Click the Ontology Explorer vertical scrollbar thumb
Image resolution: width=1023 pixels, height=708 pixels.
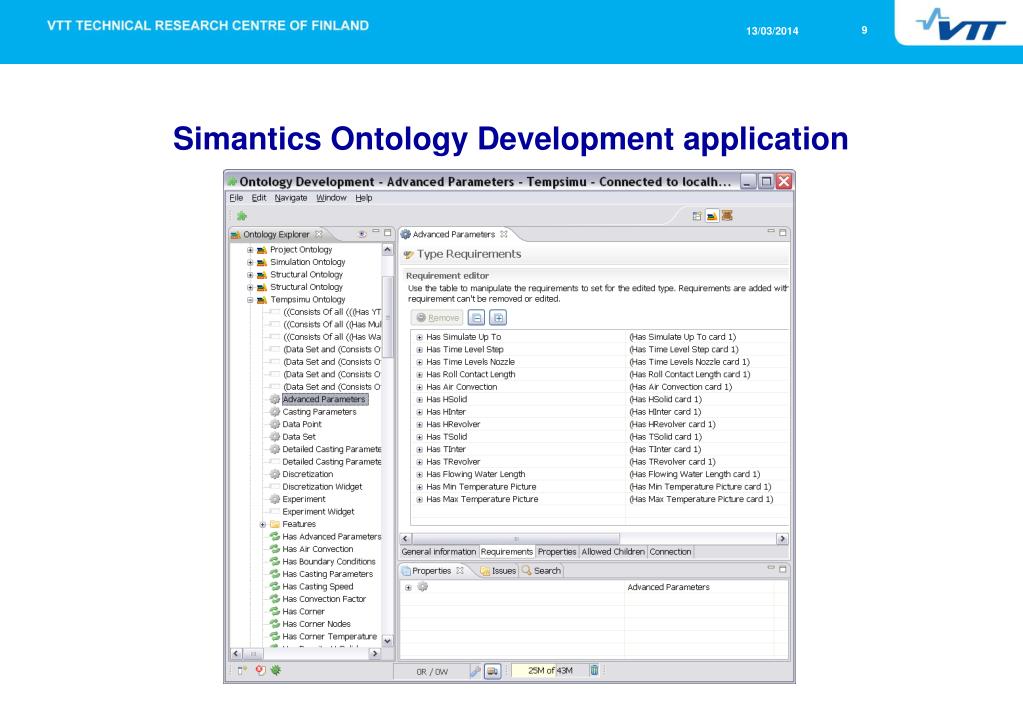[x=388, y=317]
